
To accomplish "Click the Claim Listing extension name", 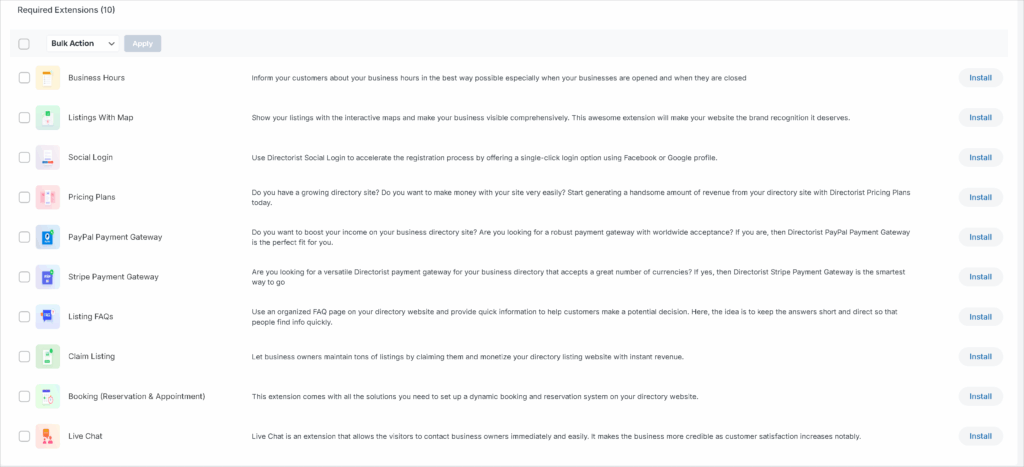I will click(x=91, y=357).
